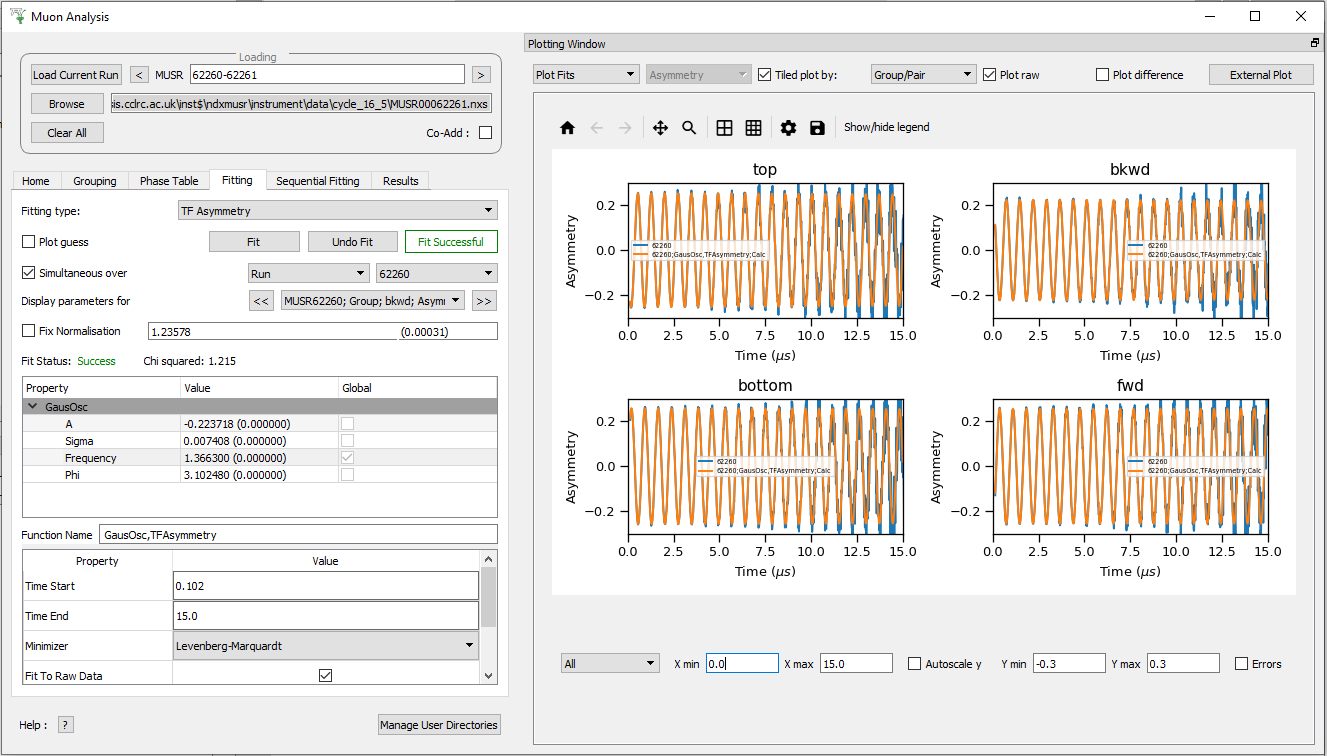Click the subplot layout grid icon
This screenshot has width=1327, height=756.
tap(724, 128)
